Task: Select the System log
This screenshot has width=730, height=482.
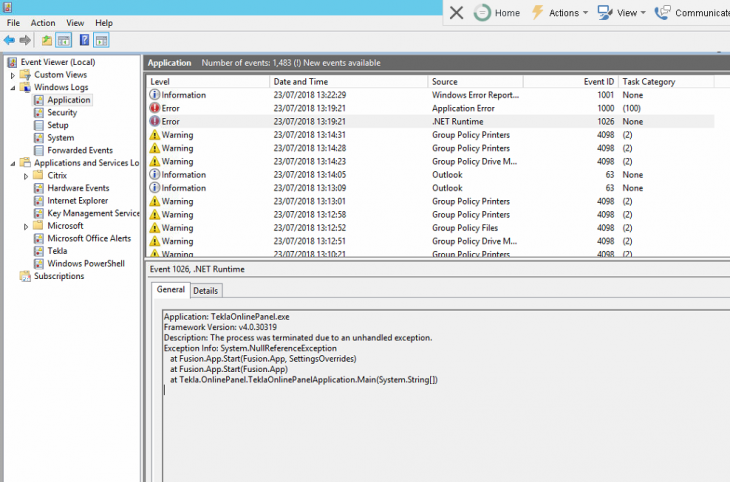Action: [x=61, y=137]
